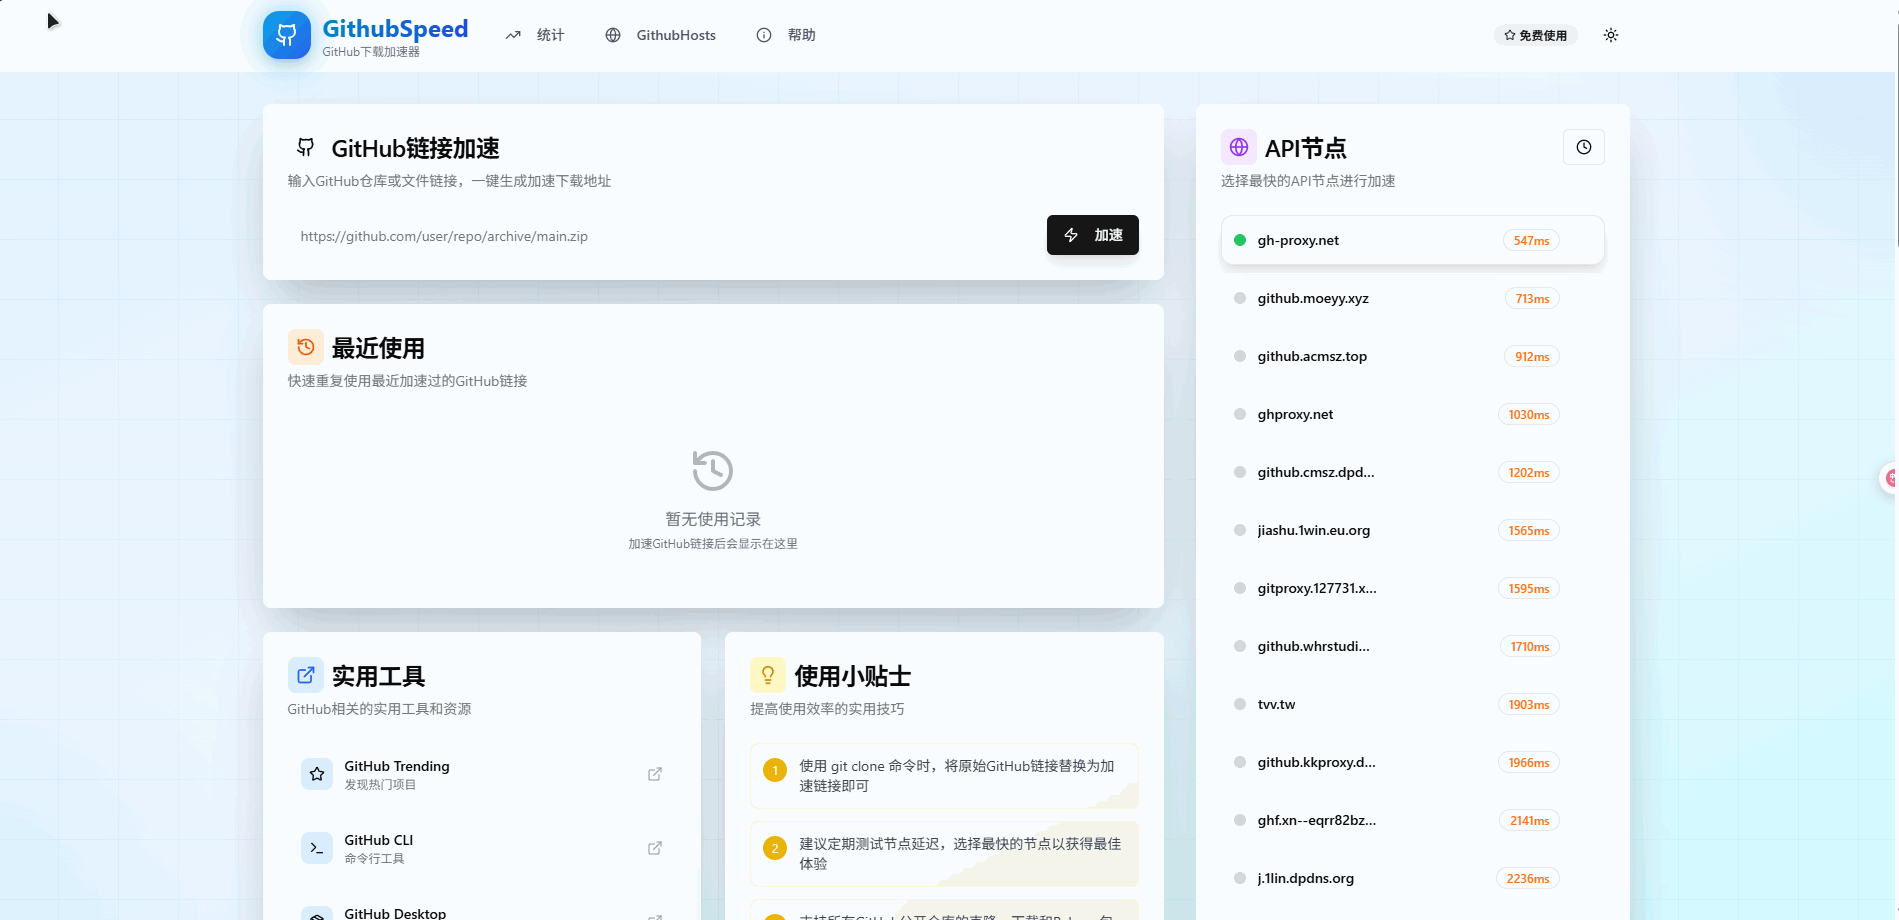Click the 暂无使用记录 text

pyautogui.click(x=713, y=519)
